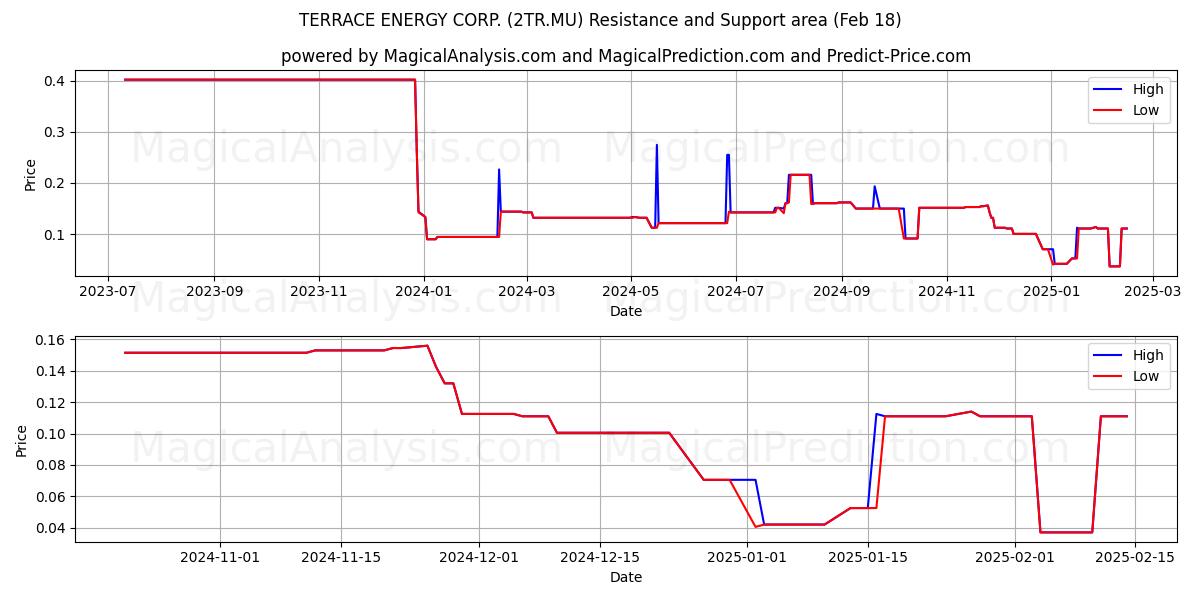Click the upper chart's 'Date' axis label
The image size is (1200, 600).
point(626,311)
